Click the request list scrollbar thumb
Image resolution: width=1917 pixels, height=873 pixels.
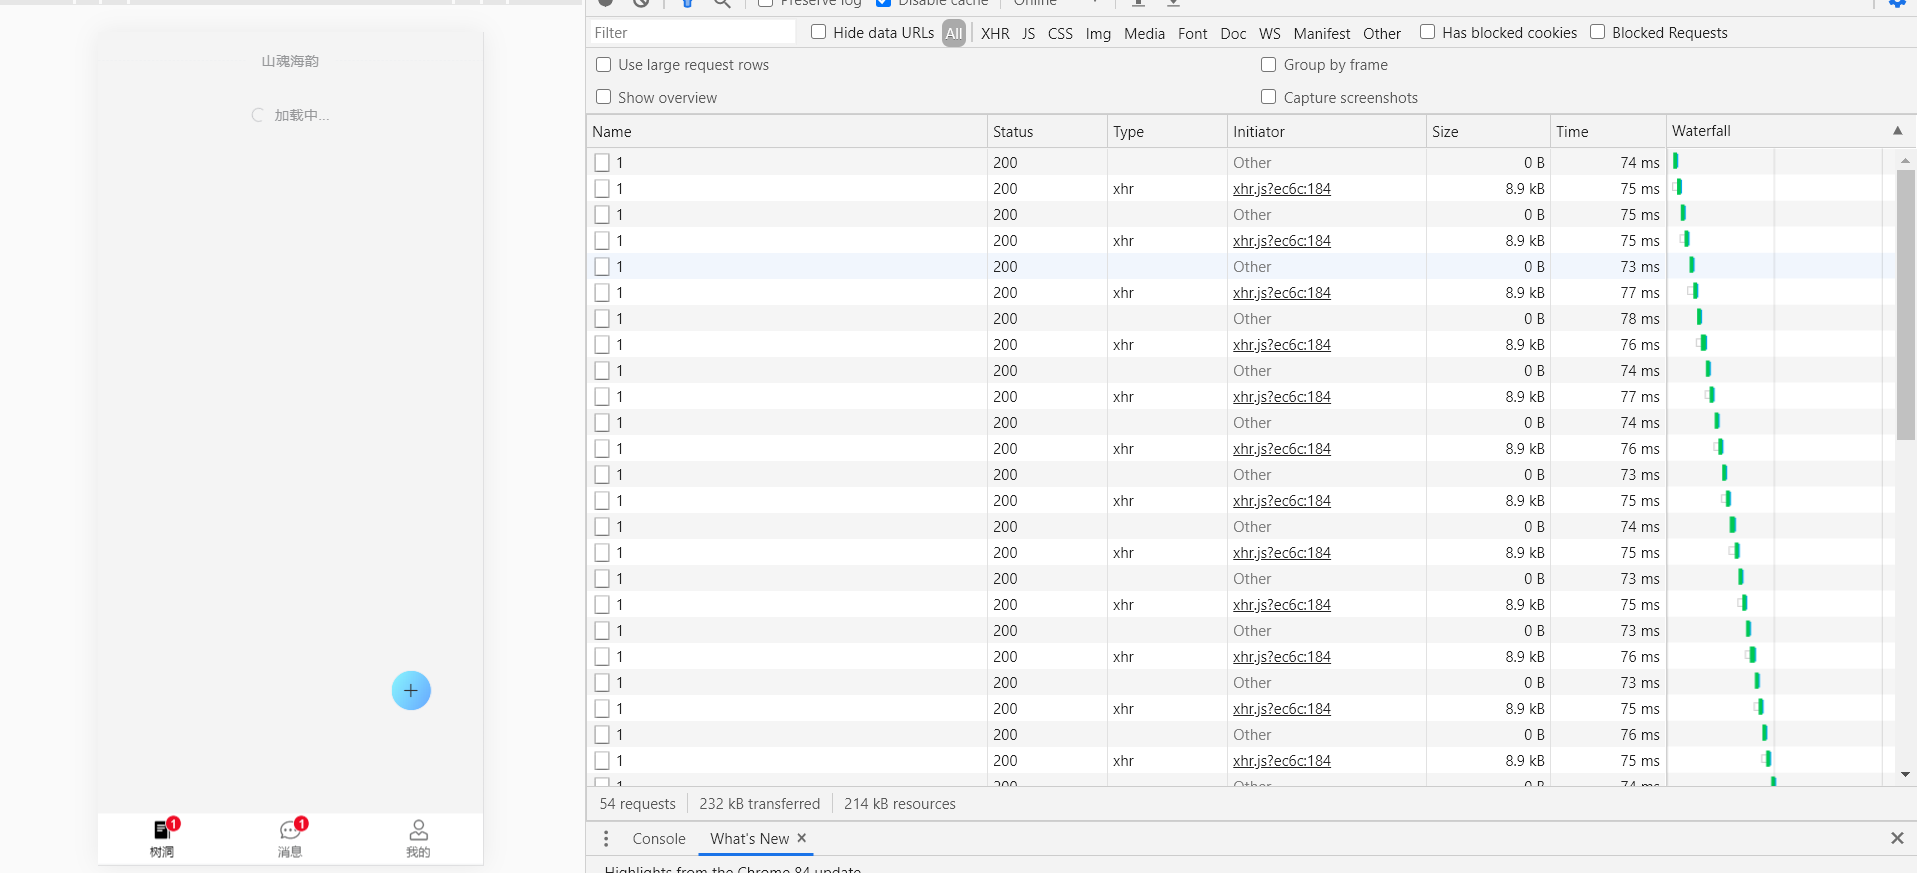[1905, 305]
